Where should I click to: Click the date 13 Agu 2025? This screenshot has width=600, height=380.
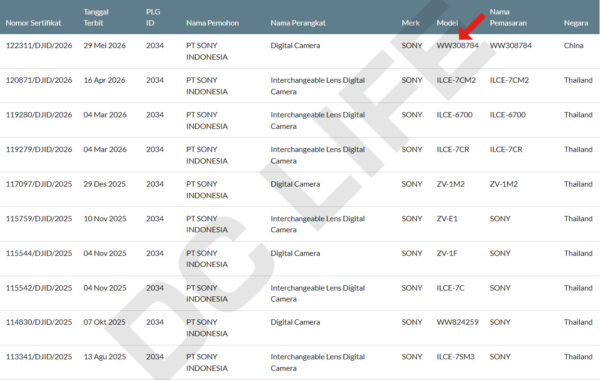click(x=104, y=357)
